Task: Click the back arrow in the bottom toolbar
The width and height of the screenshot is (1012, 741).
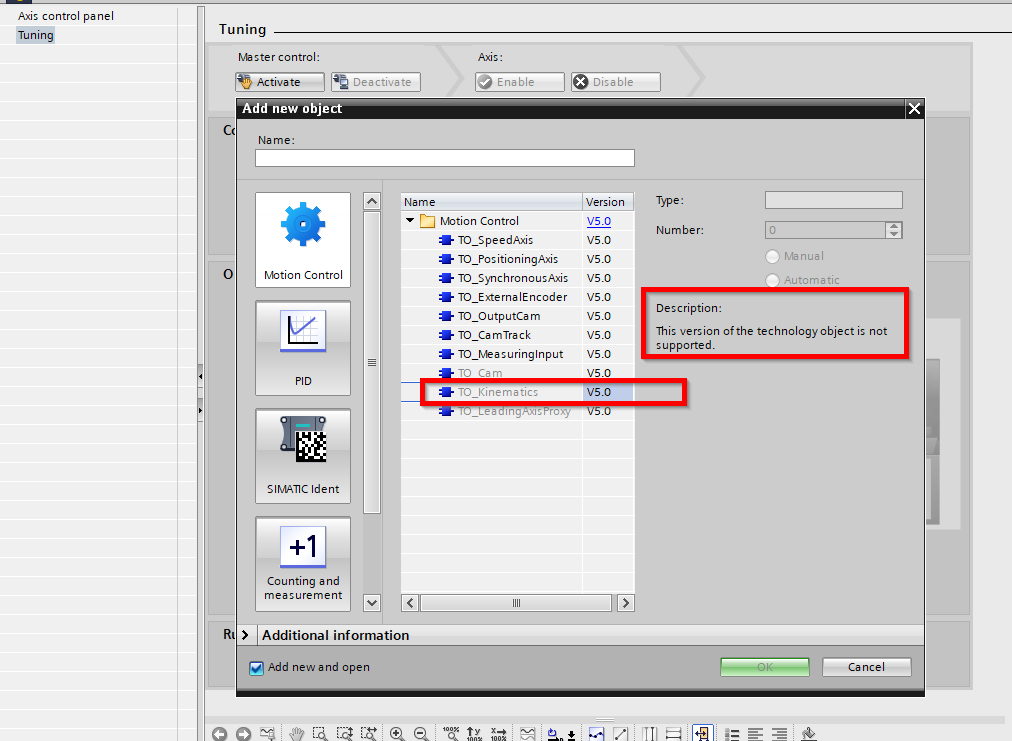Action: (x=219, y=733)
